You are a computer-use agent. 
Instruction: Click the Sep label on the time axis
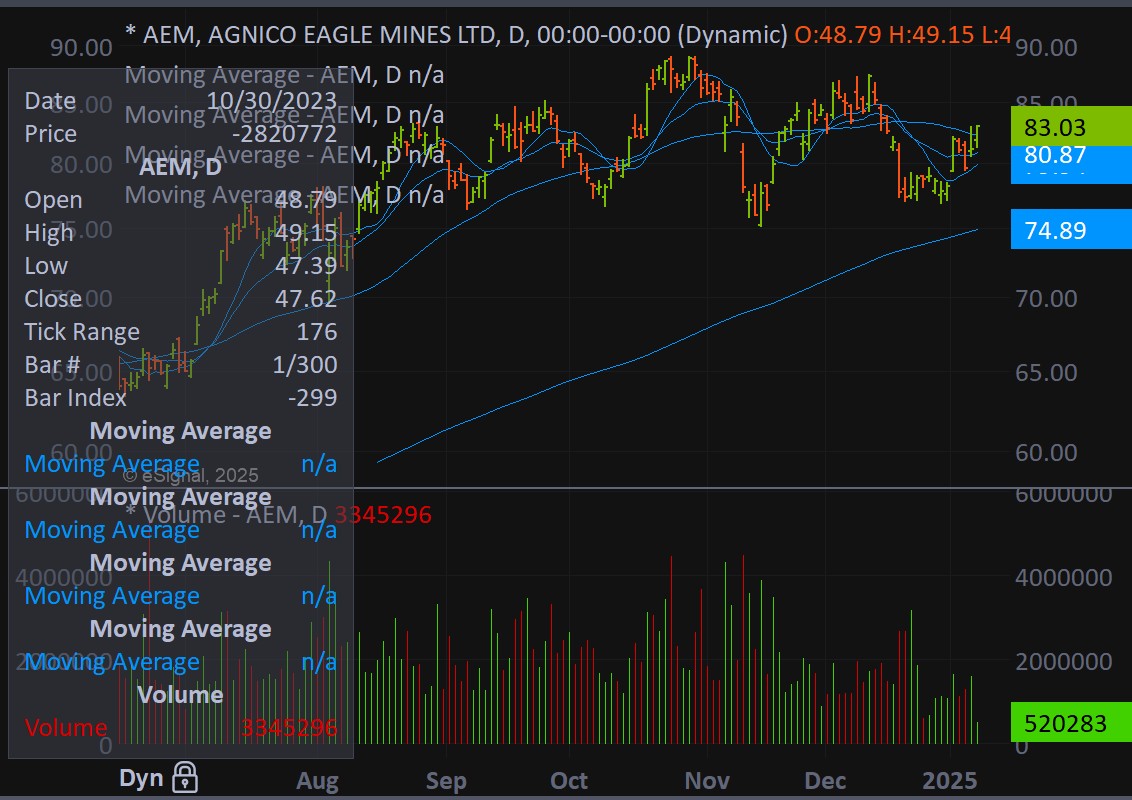(445, 781)
